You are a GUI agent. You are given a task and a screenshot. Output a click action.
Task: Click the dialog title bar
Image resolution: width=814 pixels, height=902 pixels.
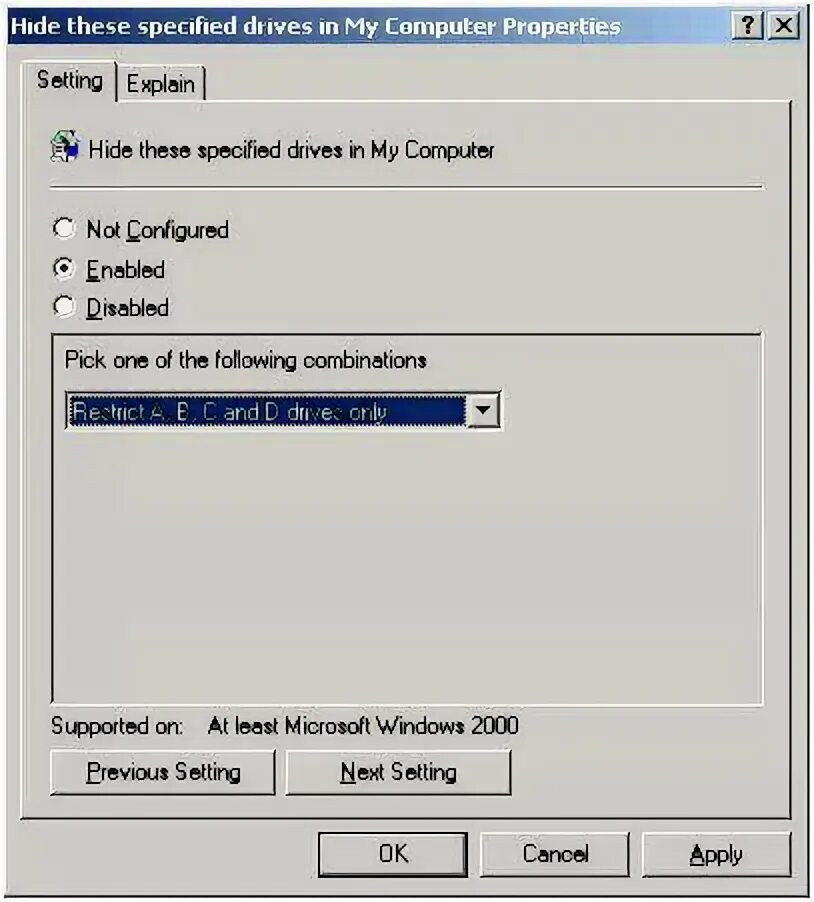(368, 26)
